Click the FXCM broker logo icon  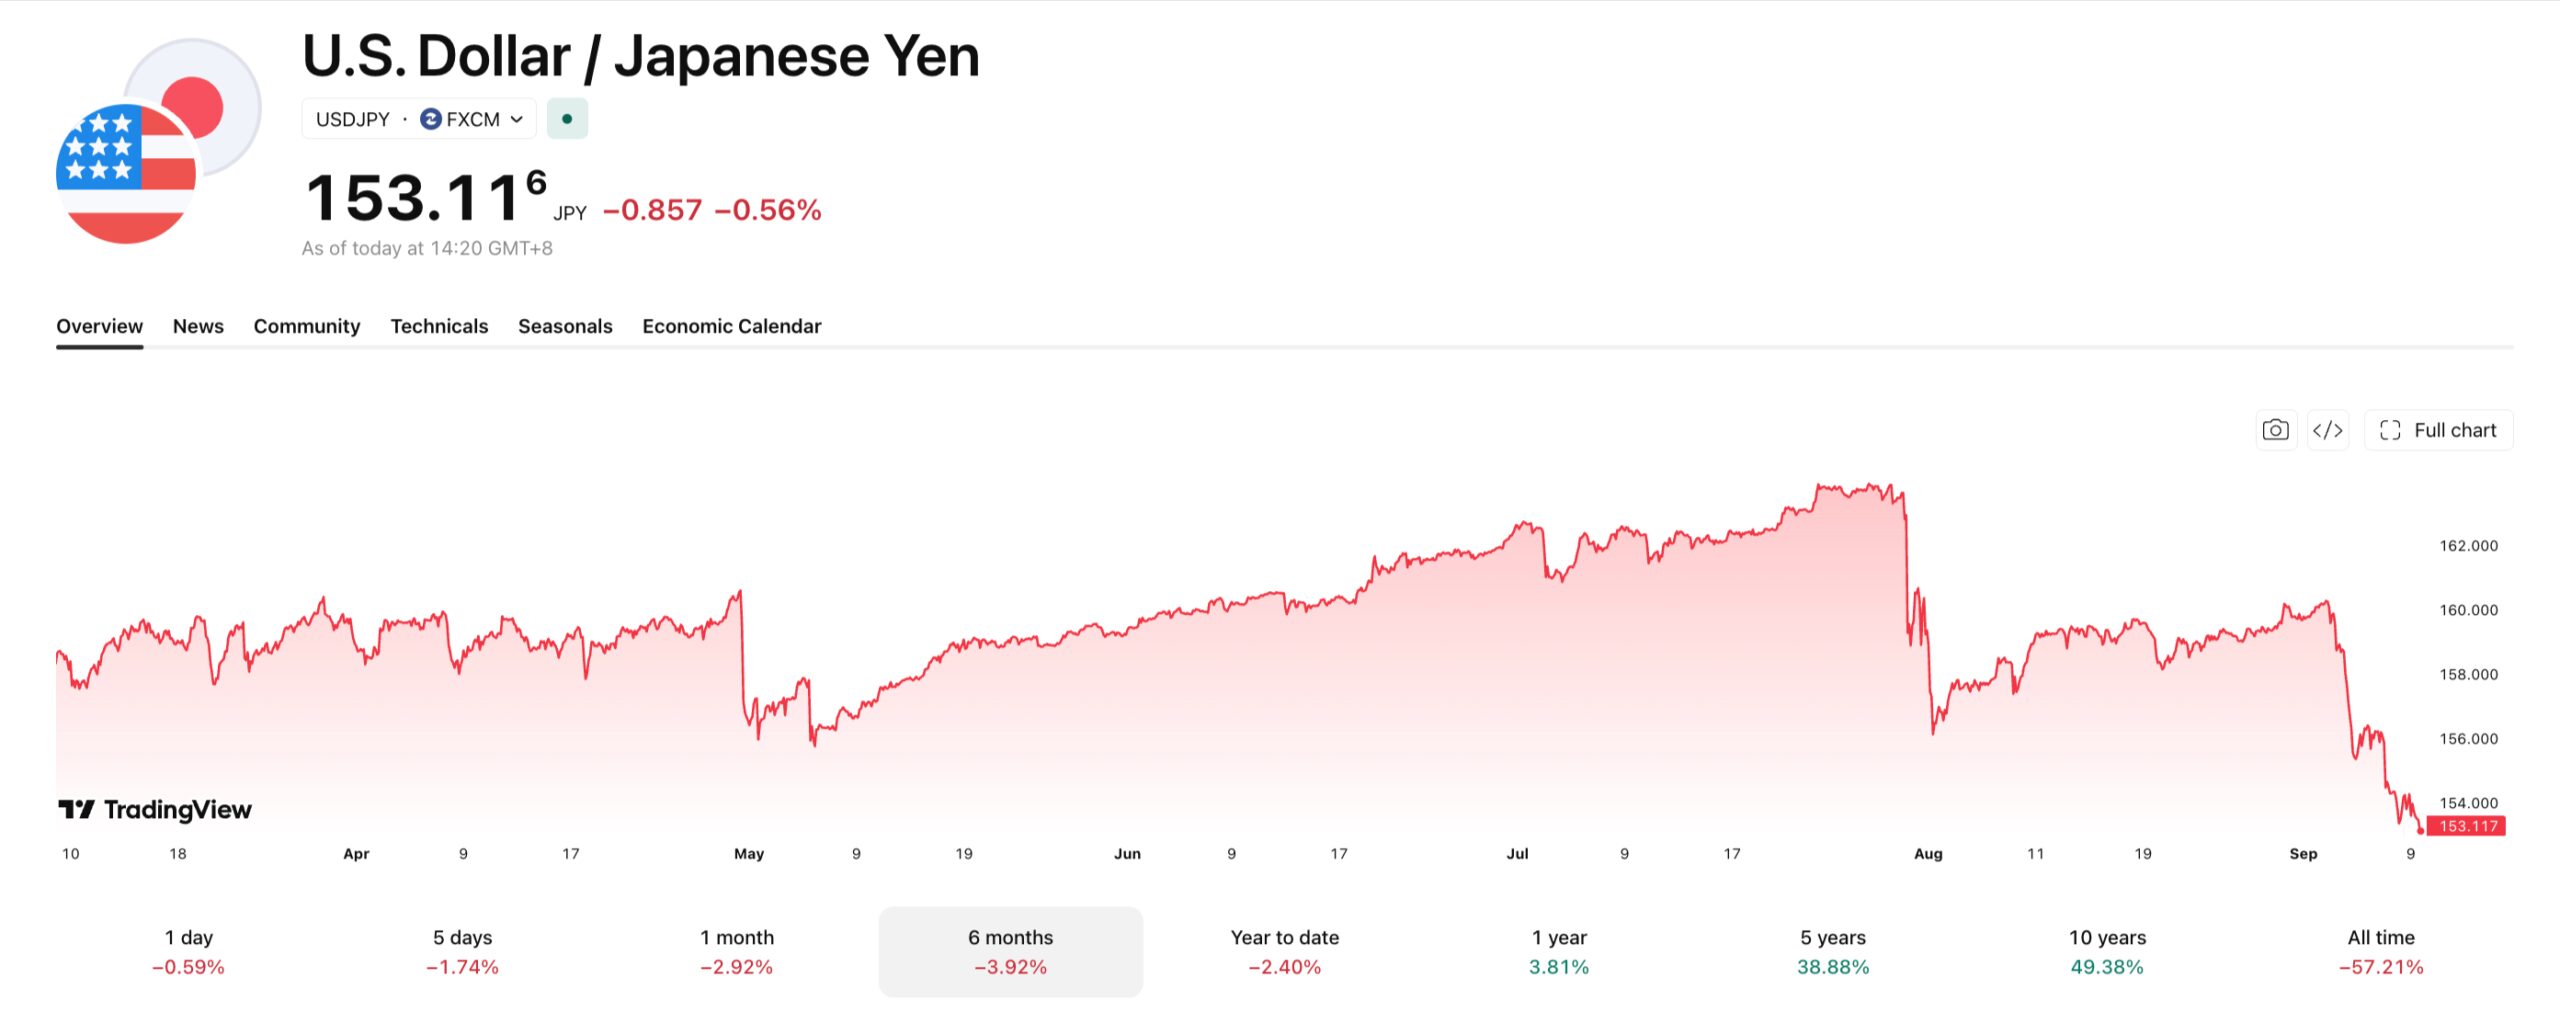point(431,119)
